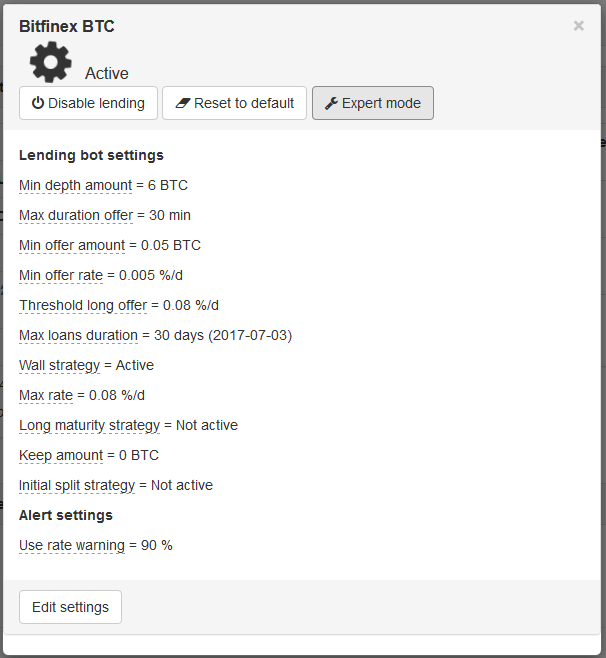
Task: Click the Long maturity strategy label
Action: [x=89, y=425]
